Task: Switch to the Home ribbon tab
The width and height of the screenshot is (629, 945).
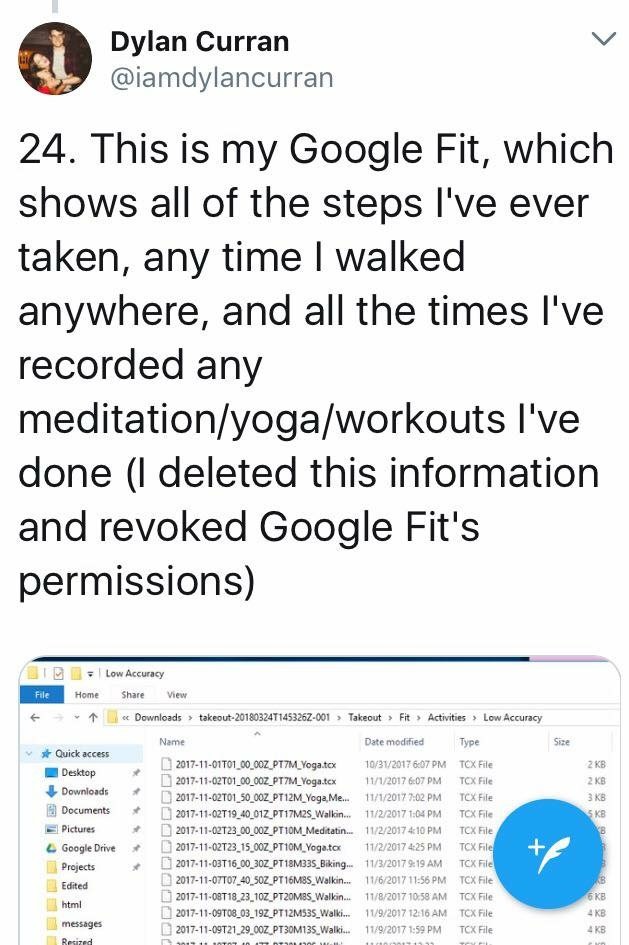Action: click(x=87, y=695)
